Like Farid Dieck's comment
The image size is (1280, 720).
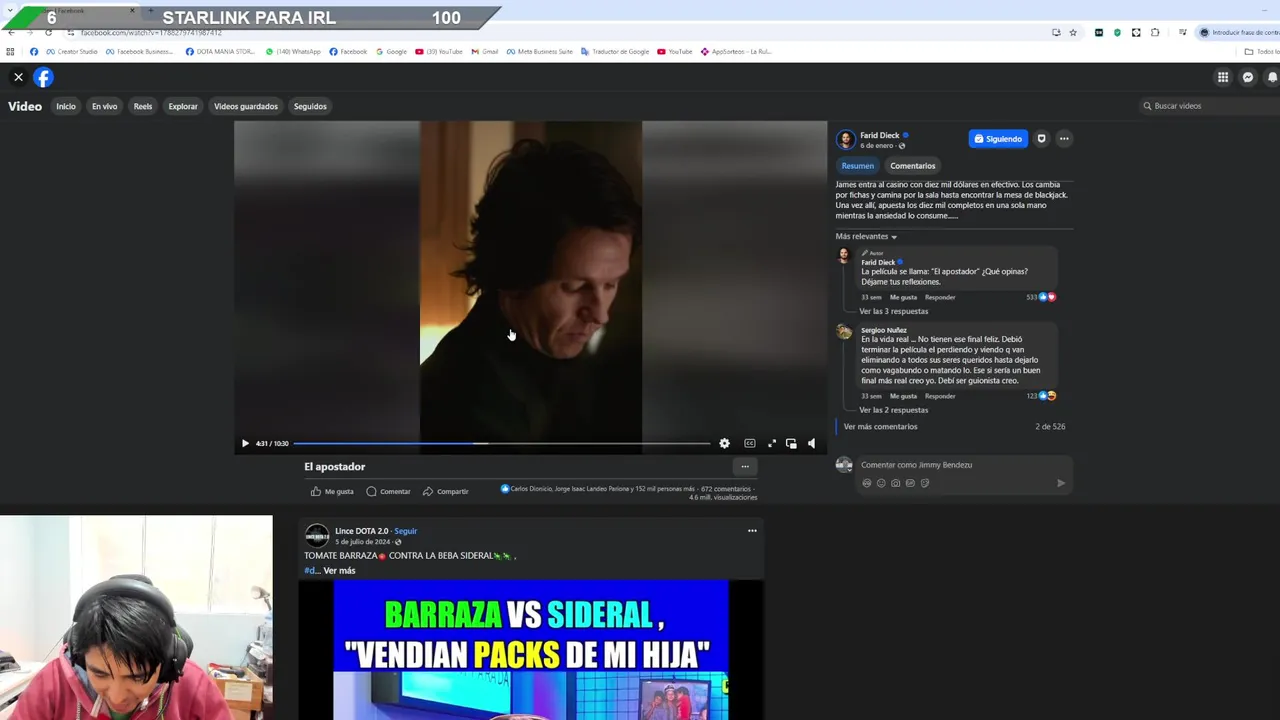[903, 297]
